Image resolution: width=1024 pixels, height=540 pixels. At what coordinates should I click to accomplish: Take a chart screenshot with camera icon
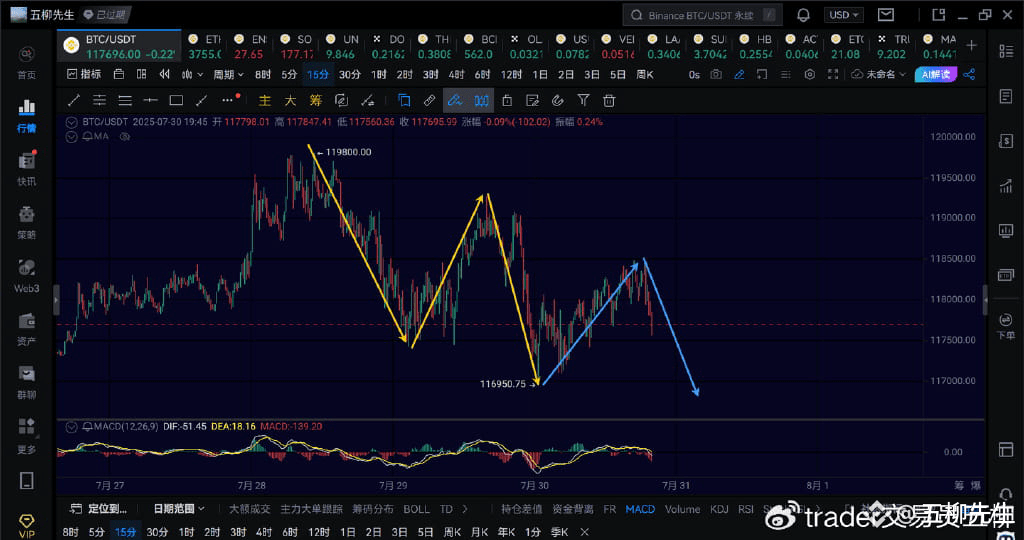(x=716, y=74)
